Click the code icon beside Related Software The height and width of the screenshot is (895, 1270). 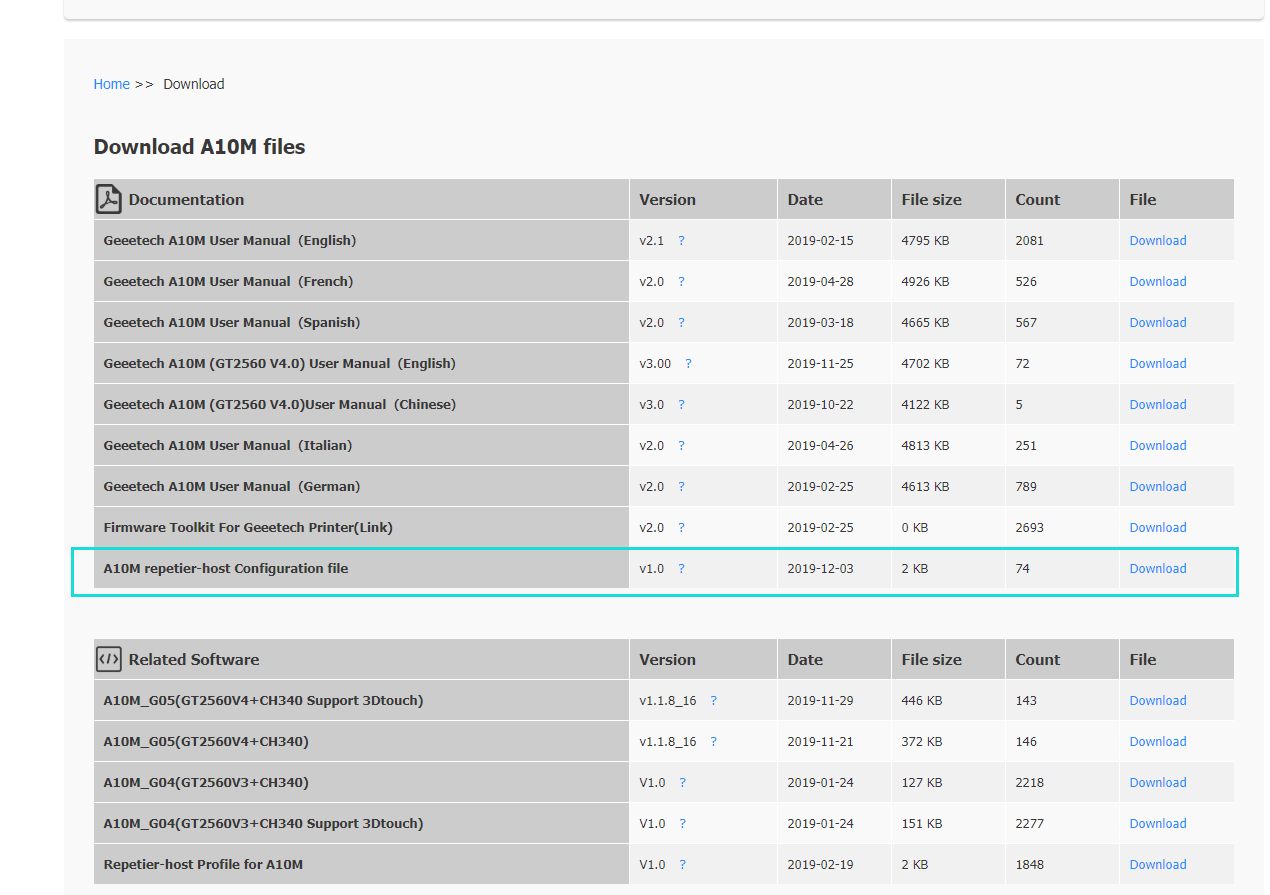108,659
